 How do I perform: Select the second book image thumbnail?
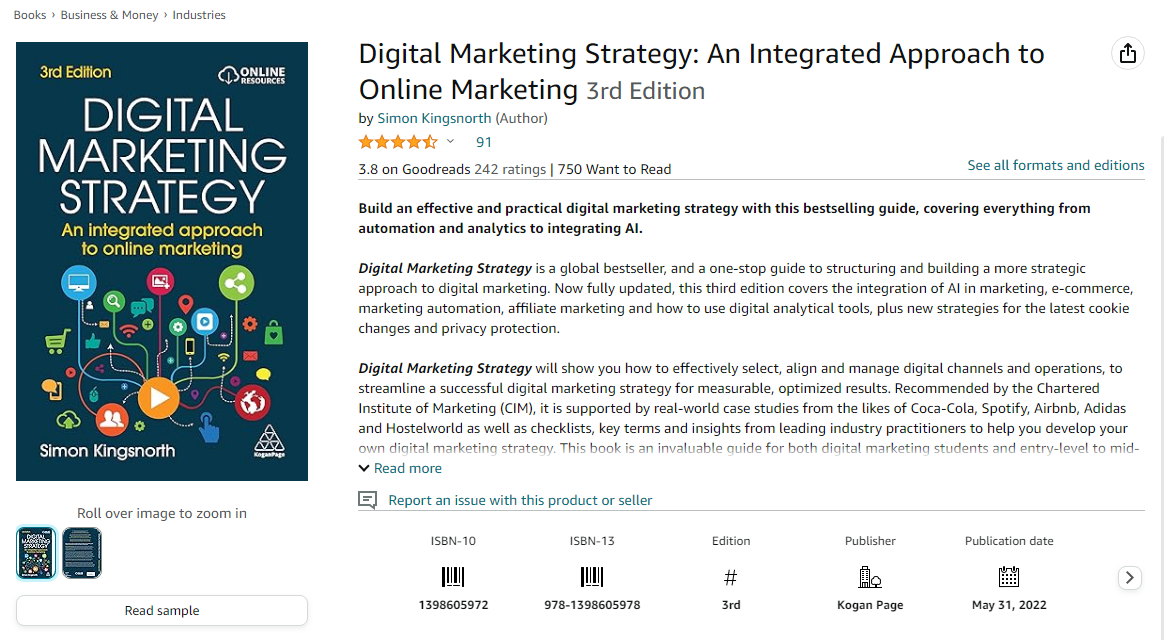click(81, 553)
